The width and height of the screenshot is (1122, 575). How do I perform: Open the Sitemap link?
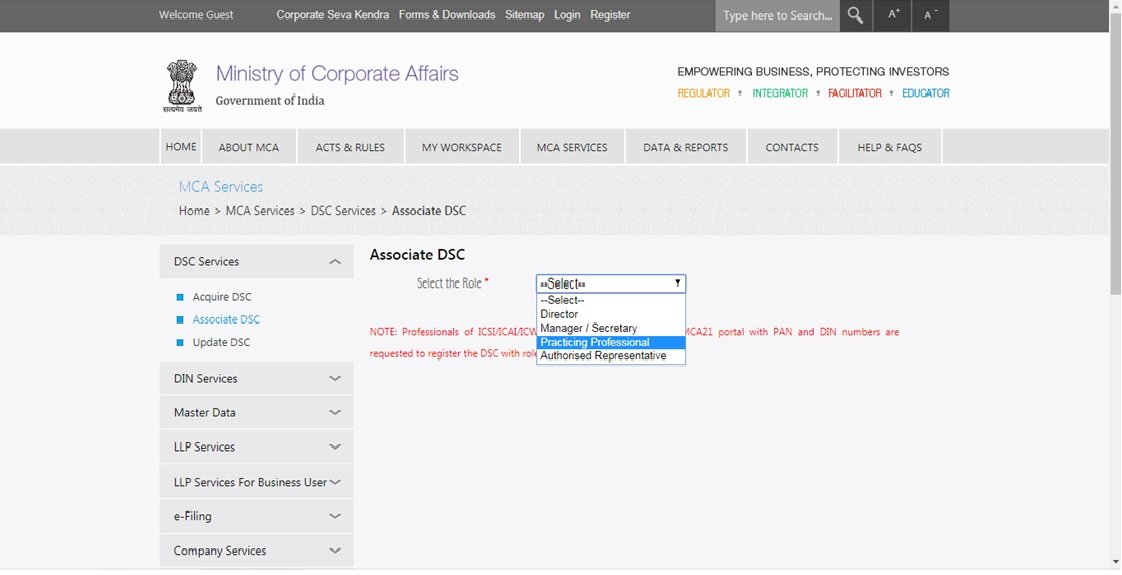[x=525, y=14]
